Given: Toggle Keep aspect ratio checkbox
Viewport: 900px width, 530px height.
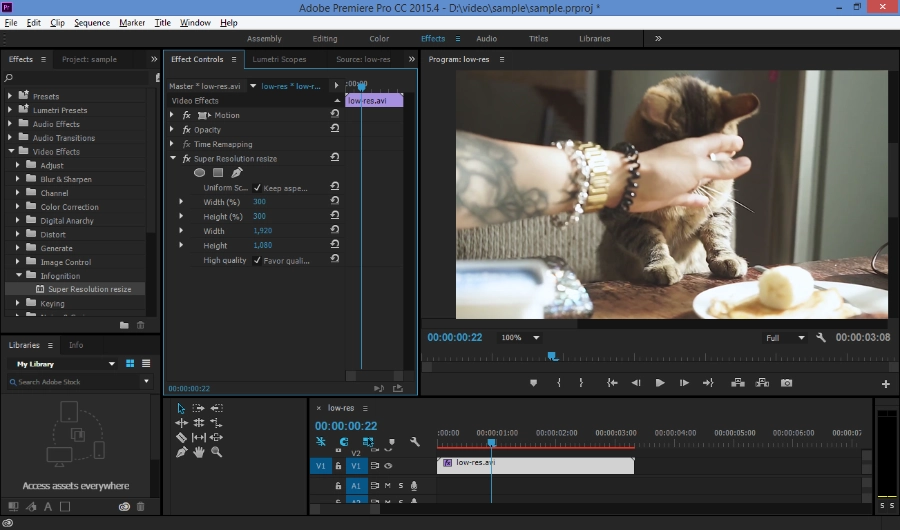Looking at the screenshot, I should point(257,188).
